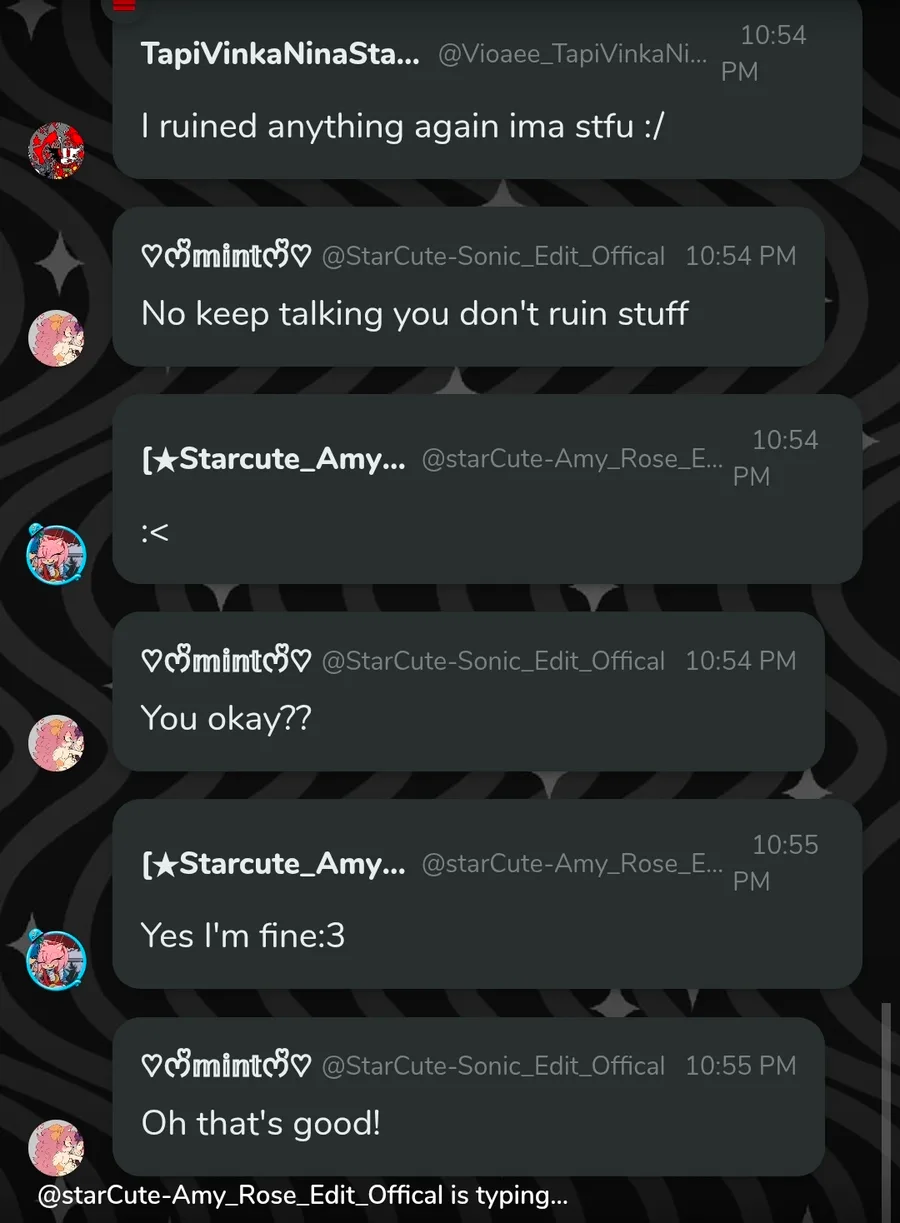The image size is (900, 1223).
Task: Open @starCute-Amy_Rose_E... handle above "Yes I'm fine:3"
Action: (x=571, y=864)
